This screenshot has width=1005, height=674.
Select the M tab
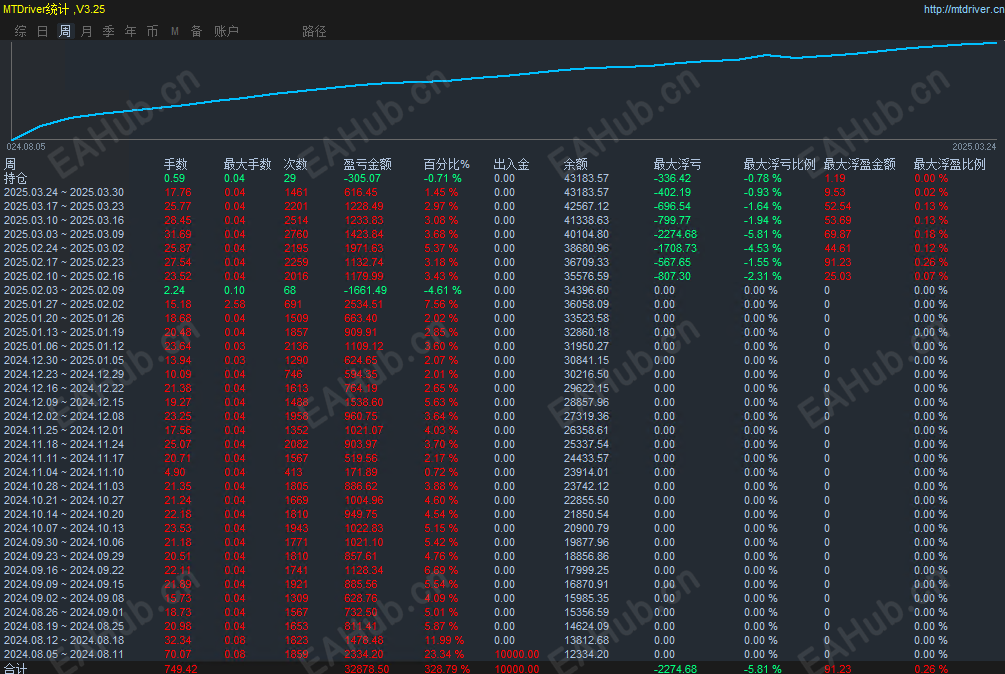coord(174,31)
